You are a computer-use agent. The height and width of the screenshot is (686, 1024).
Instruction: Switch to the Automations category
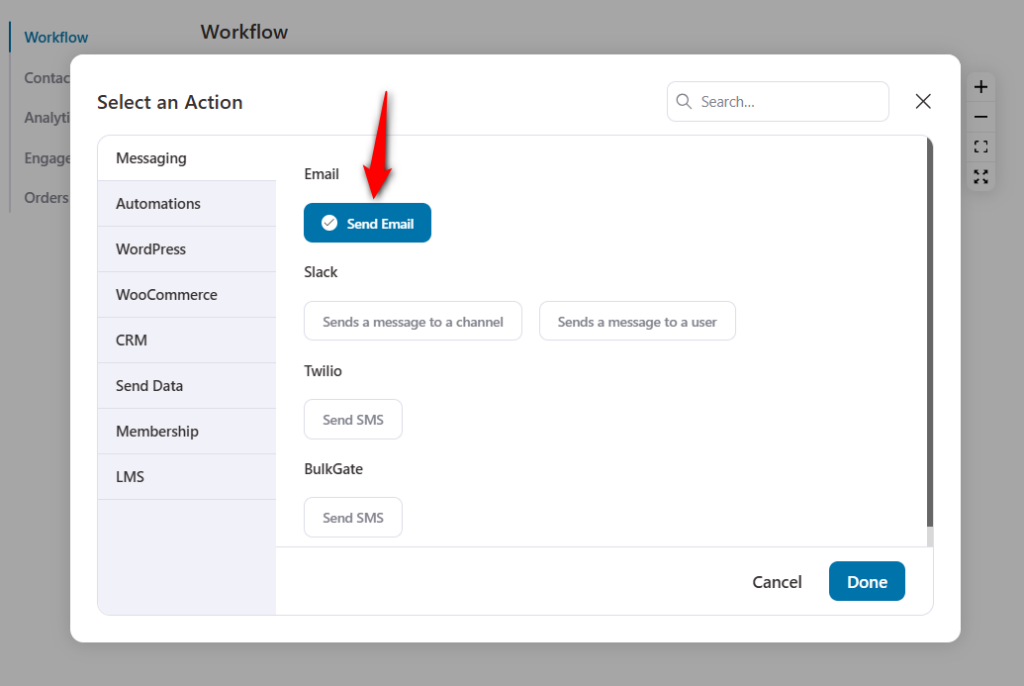click(186, 203)
